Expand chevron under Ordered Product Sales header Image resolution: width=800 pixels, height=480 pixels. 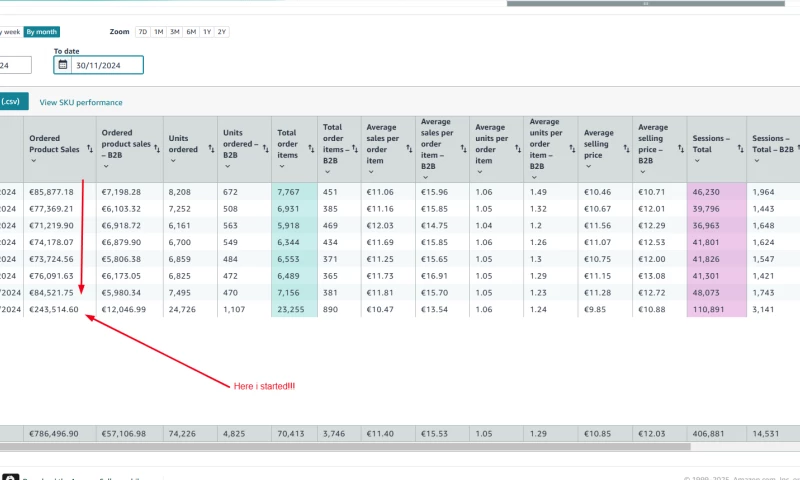tap(34, 161)
